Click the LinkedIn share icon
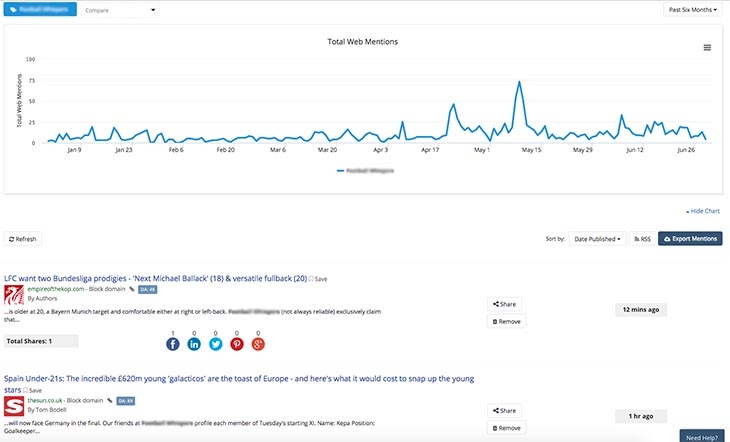The width and height of the screenshot is (730, 442). tap(194, 344)
